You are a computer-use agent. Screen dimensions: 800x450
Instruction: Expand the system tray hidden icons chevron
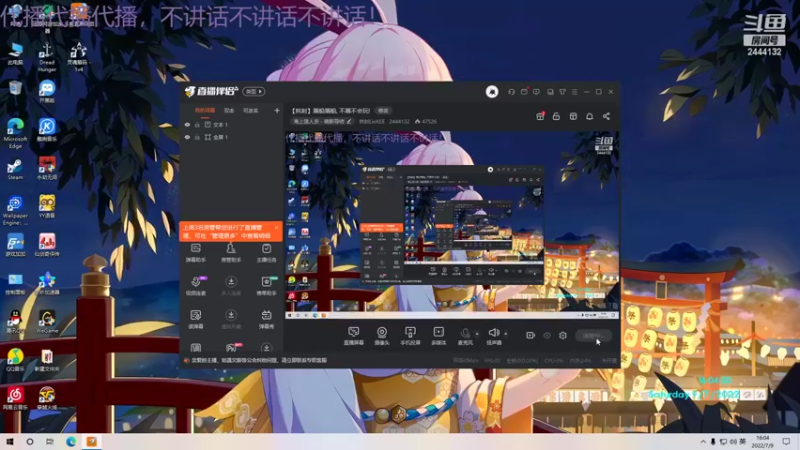[x=703, y=442]
